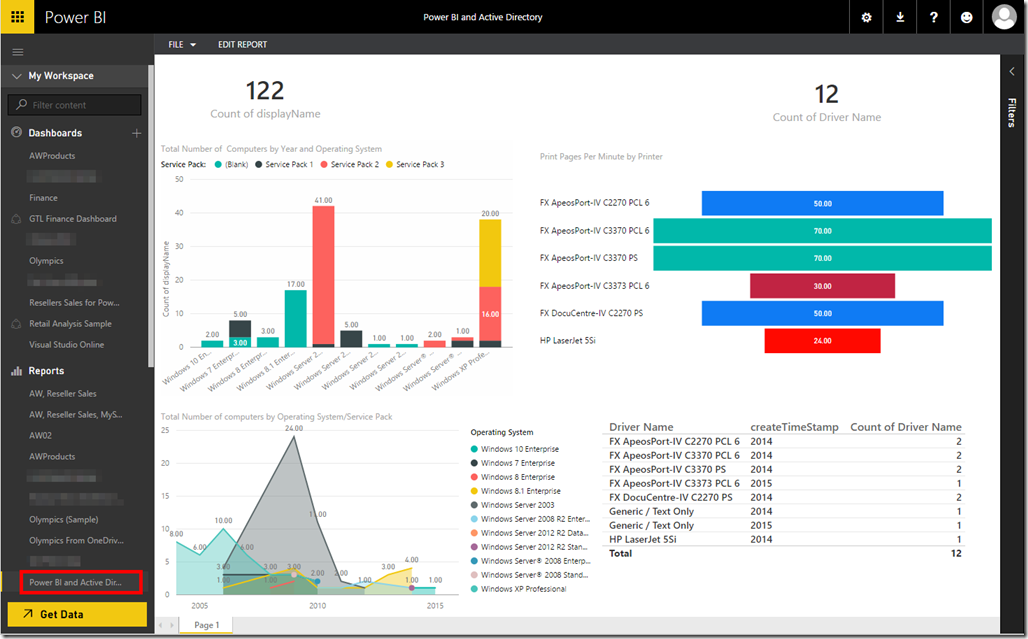Open the user profile avatar
Image resolution: width=1028 pixels, height=639 pixels.
(x=1004, y=17)
